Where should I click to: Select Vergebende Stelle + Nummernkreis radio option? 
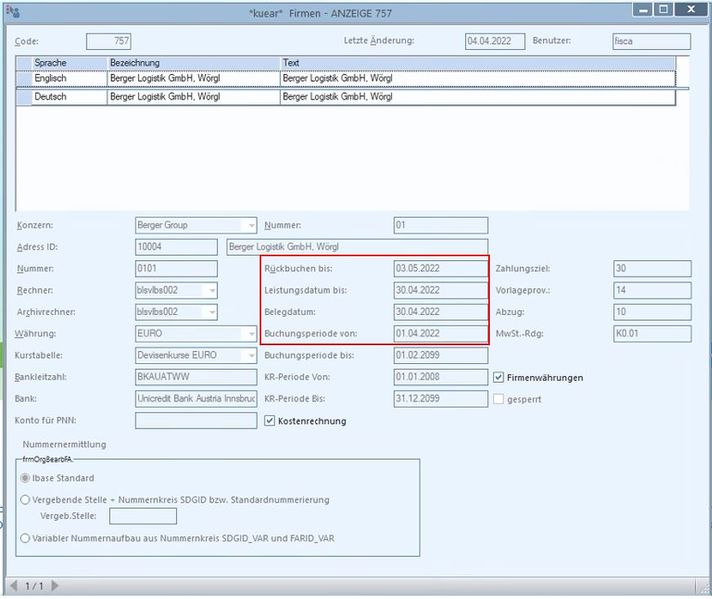pos(25,500)
